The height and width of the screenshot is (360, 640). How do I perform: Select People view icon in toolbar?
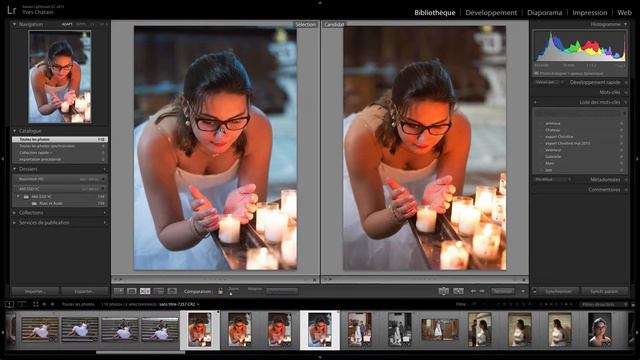click(172, 291)
